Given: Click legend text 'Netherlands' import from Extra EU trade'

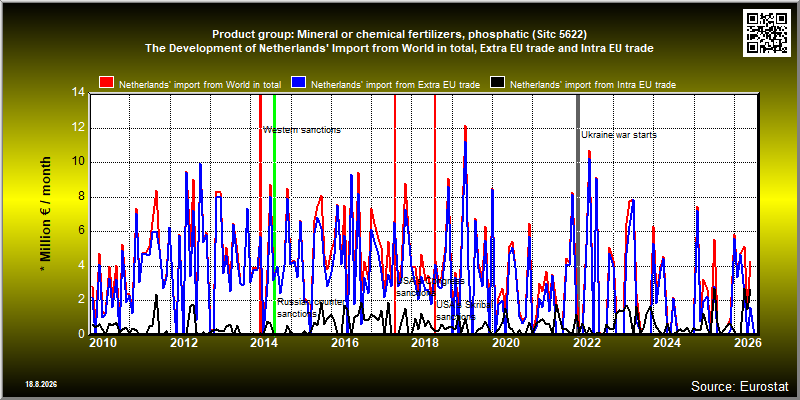Looking at the screenshot, I should (x=395, y=85).
